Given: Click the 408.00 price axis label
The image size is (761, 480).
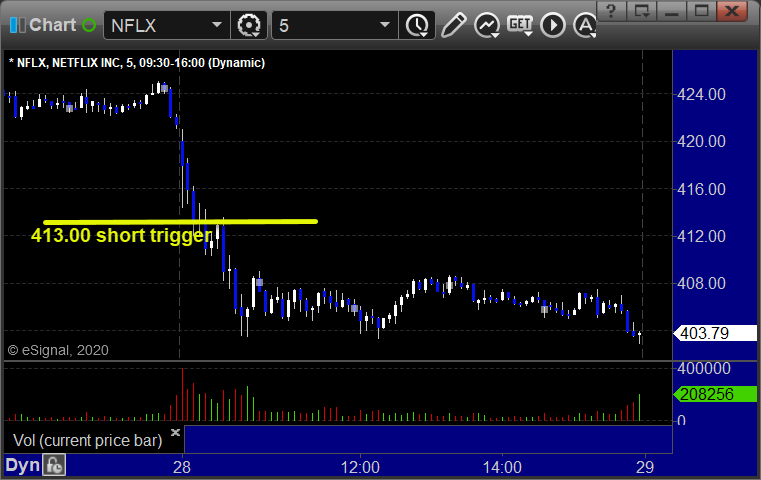Looking at the screenshot, I should (701, 283).
